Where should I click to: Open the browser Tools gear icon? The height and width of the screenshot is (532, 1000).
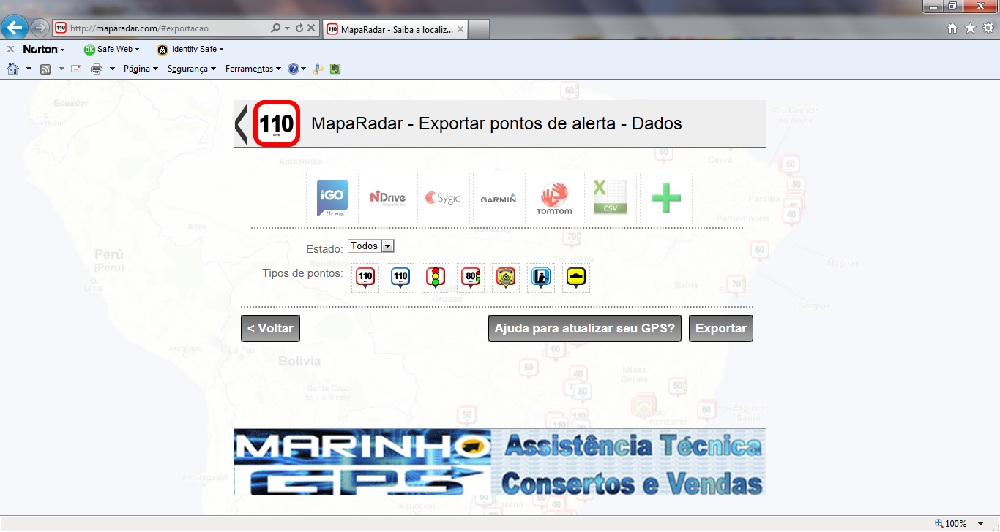[987, 28]
